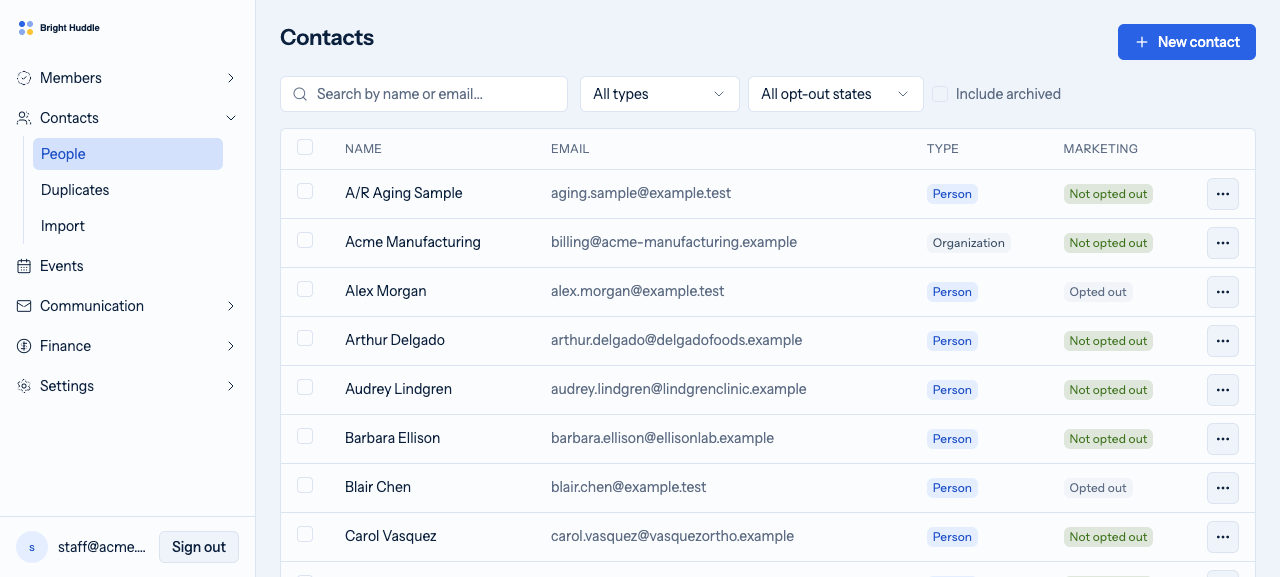Open actions menu for Carol Vasquez
This screenshot has width=1280, height=577.
(1223, 537)
